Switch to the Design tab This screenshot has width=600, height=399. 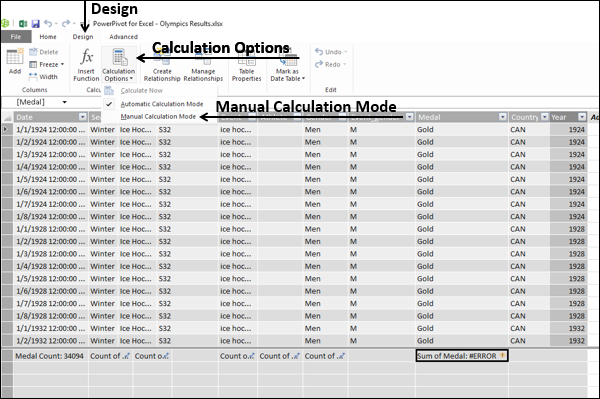(83, 37)
